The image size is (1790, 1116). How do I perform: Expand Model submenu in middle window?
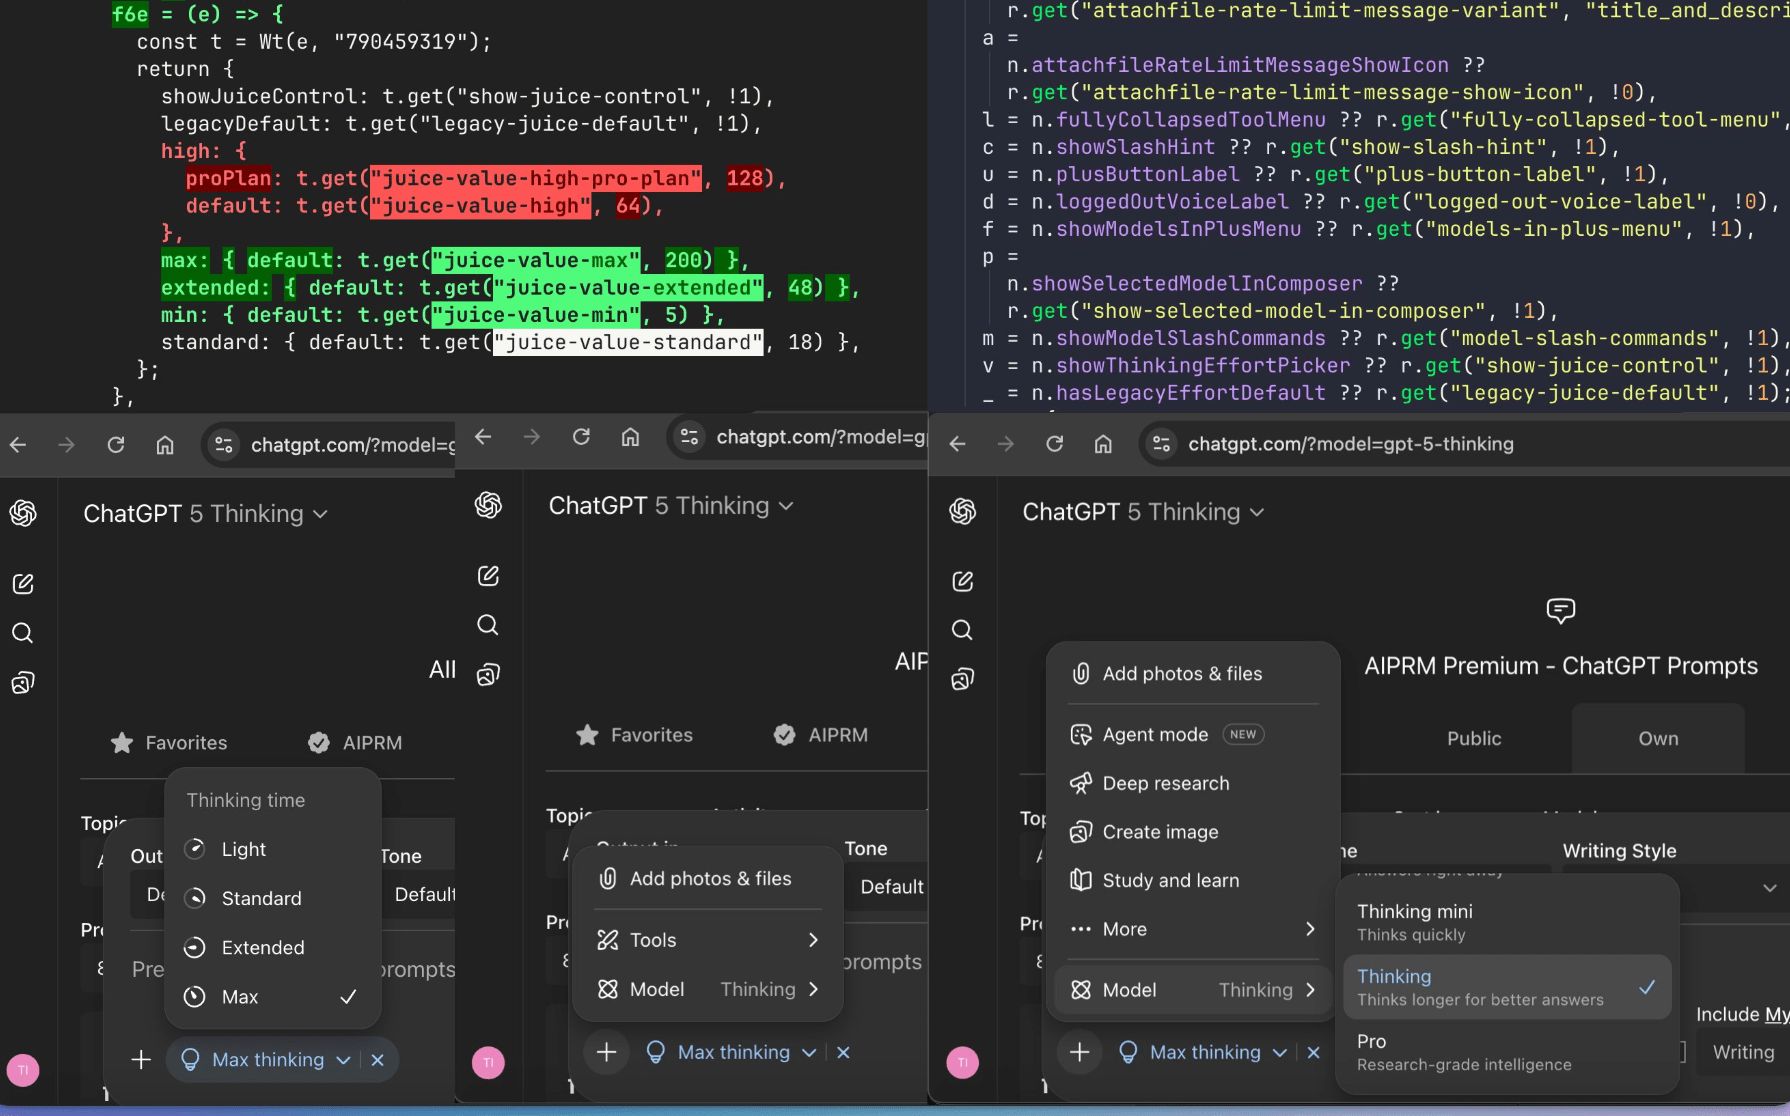pyautogui.click(x=708, y=989)
